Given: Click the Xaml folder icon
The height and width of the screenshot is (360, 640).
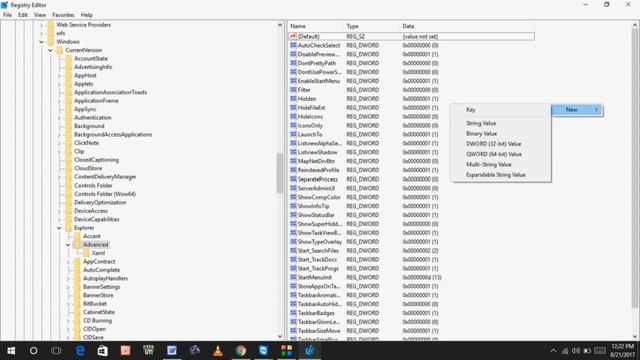Looking at the screenshot, I should [x=86, y=253].
